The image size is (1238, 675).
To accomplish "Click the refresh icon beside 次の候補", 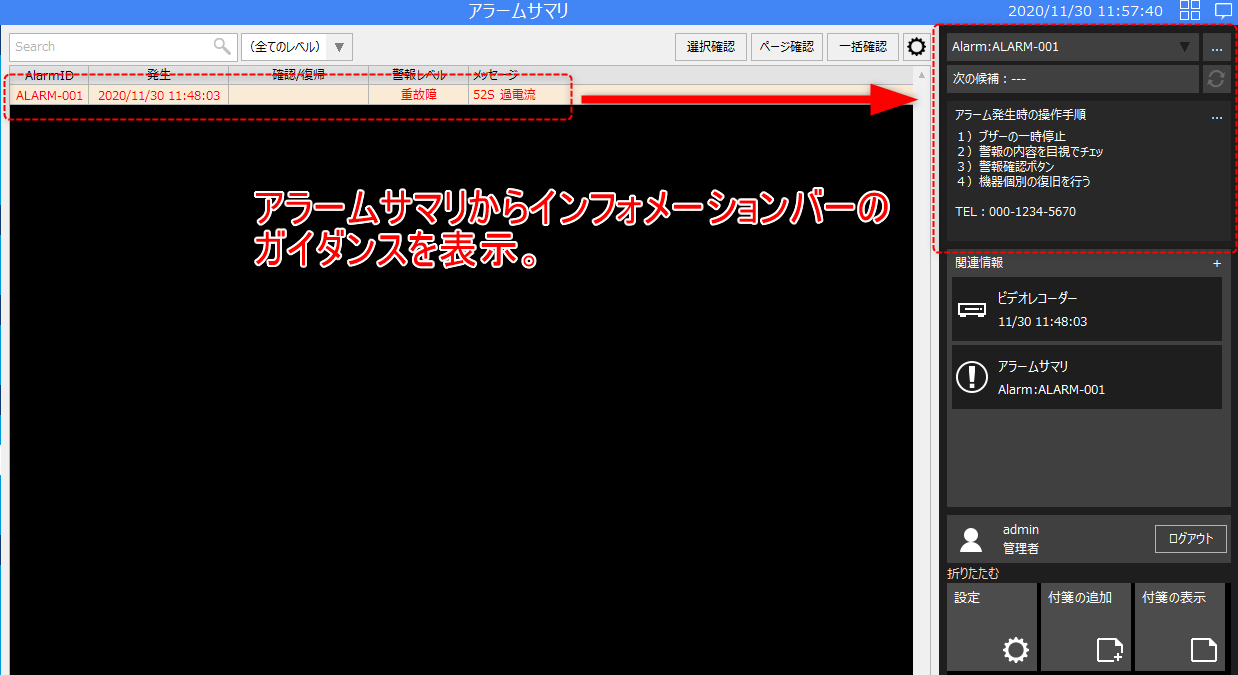I will (x=1216, y=79).
